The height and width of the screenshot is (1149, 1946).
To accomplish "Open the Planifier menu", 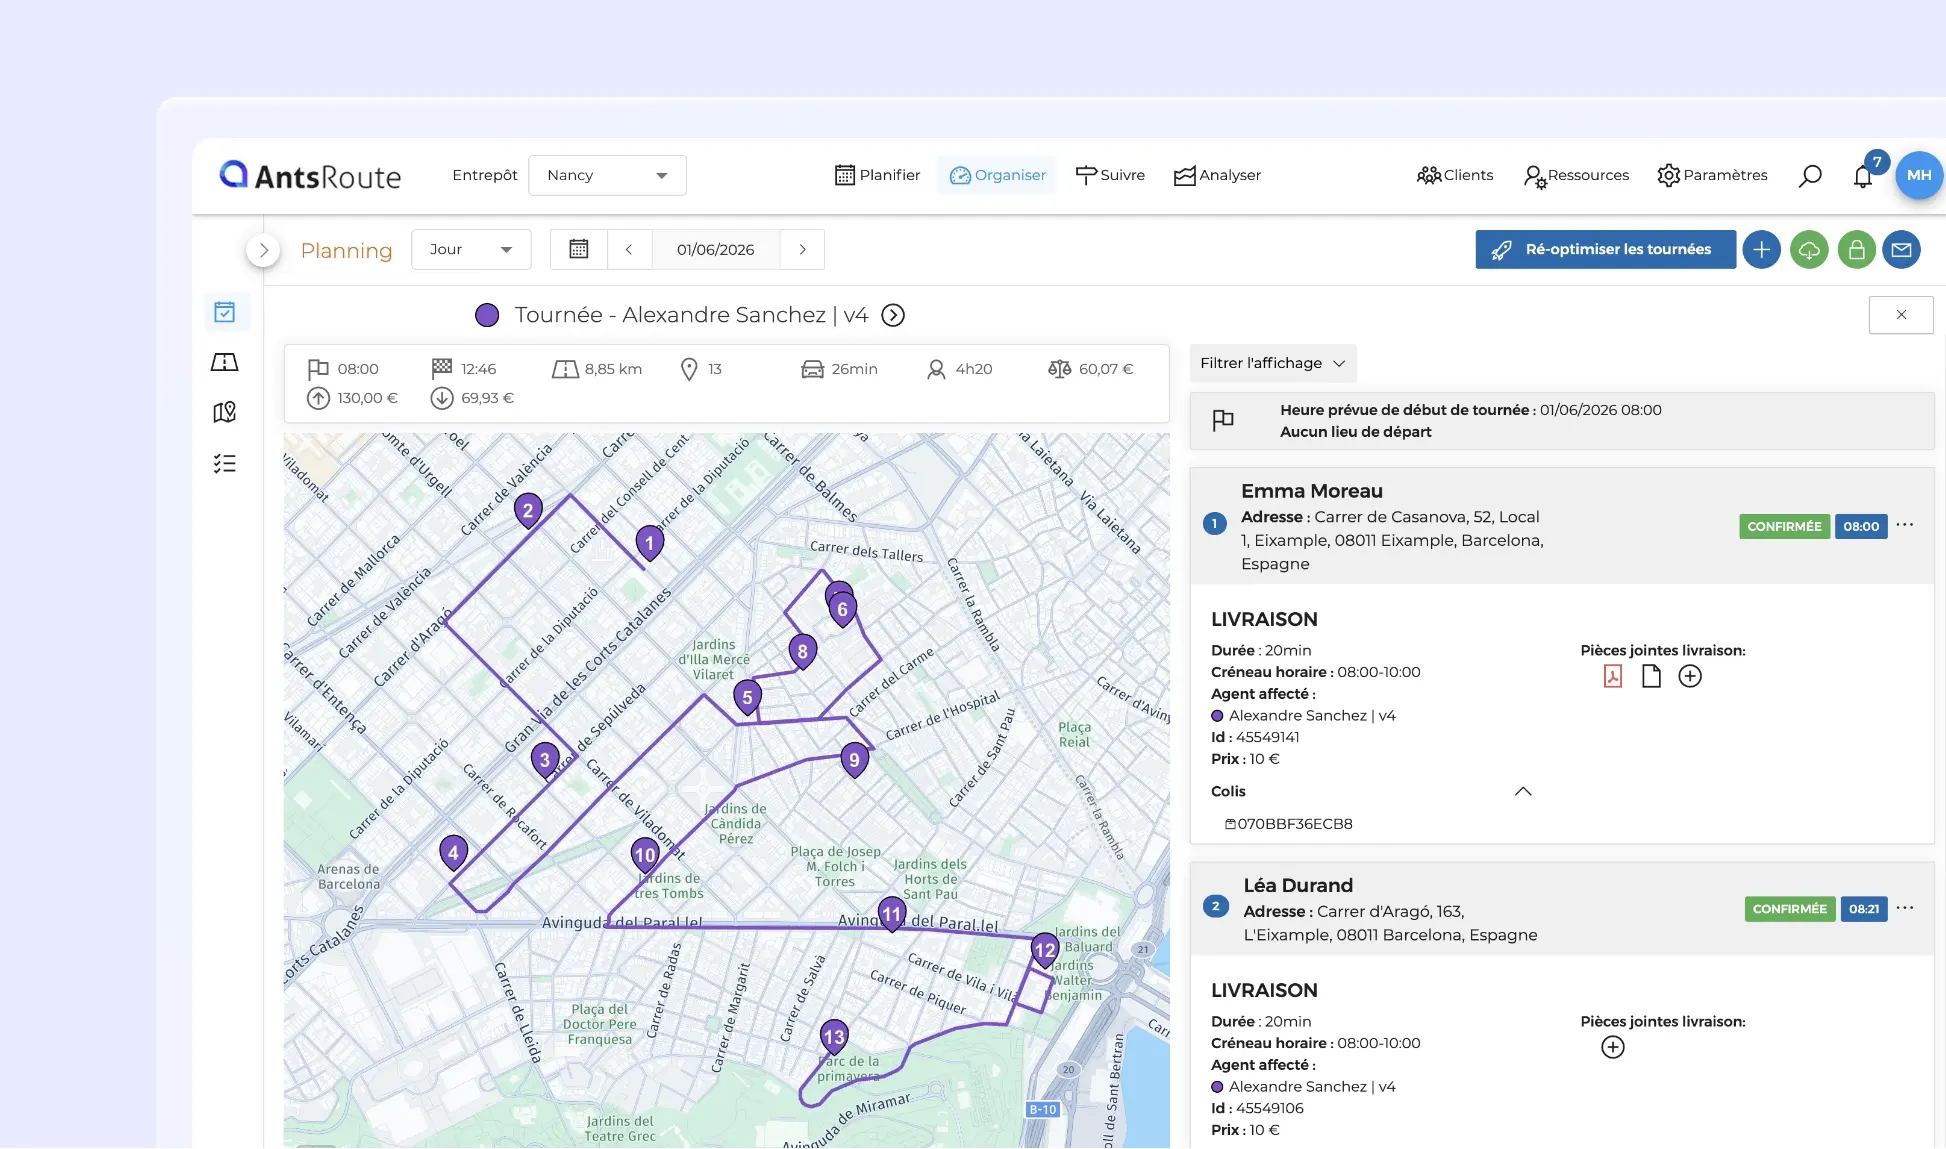I will [877, 175].
